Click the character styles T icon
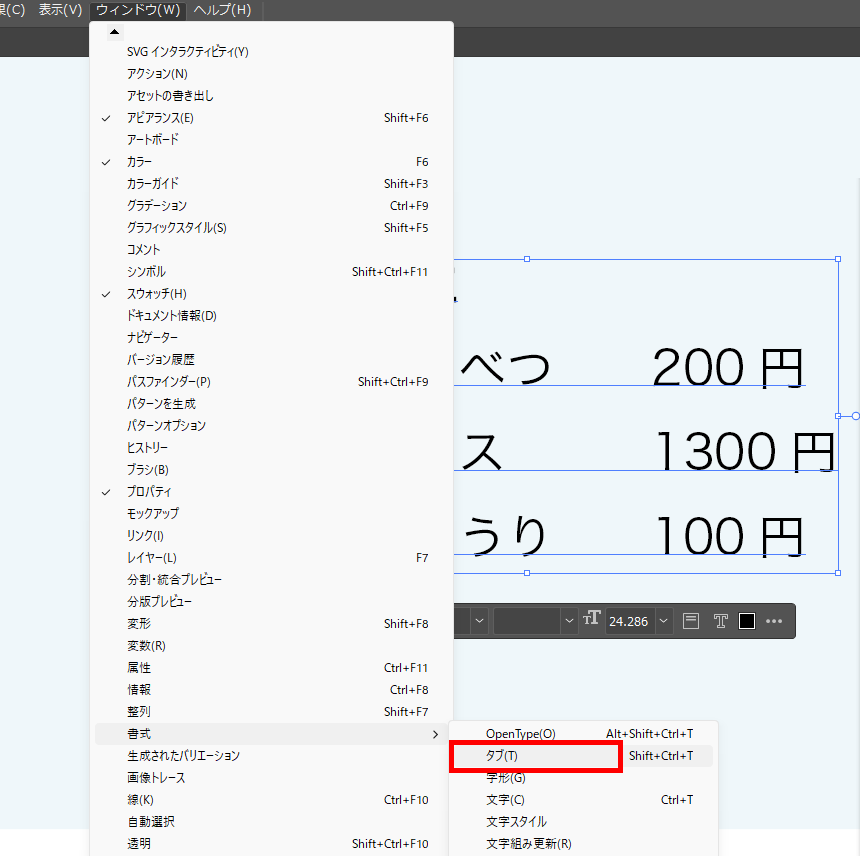 coord(721,620)
